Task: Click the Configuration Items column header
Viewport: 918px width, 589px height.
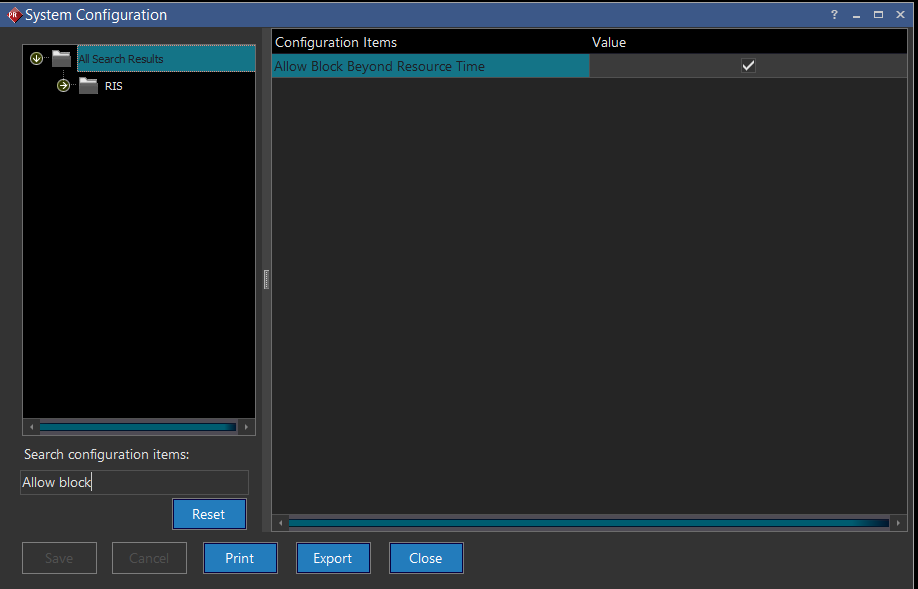Action: coord(336,42)
